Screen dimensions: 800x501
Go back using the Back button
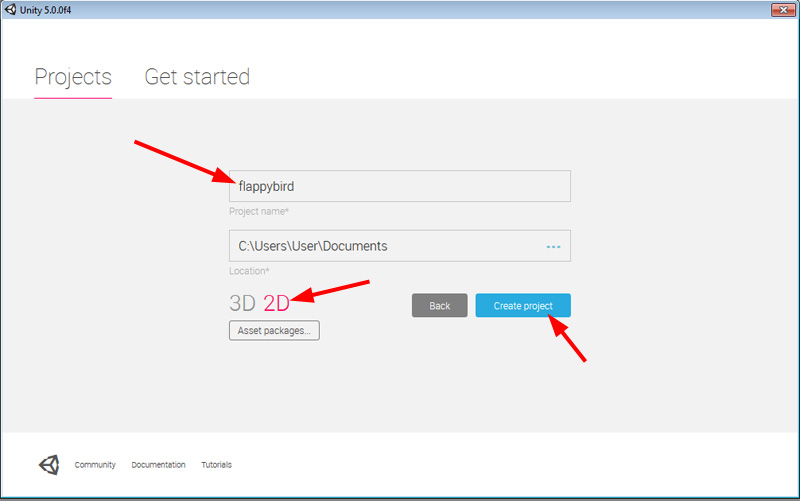tap(440, 306)
